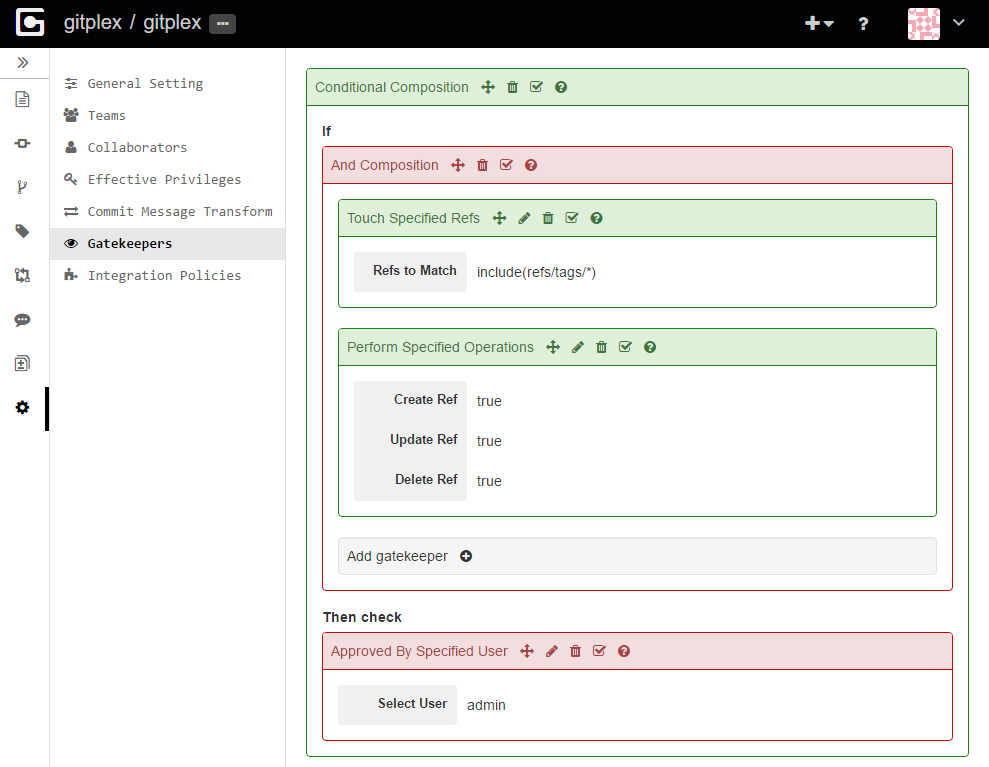Viewport: 989px width, 767px height.
Task: Click the Select User label
Action: click(x=413, y=704)
